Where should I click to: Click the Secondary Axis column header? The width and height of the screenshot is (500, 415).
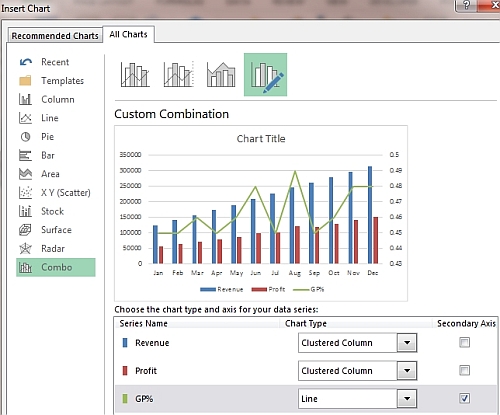pyautogui.click(x=466, y=323)
